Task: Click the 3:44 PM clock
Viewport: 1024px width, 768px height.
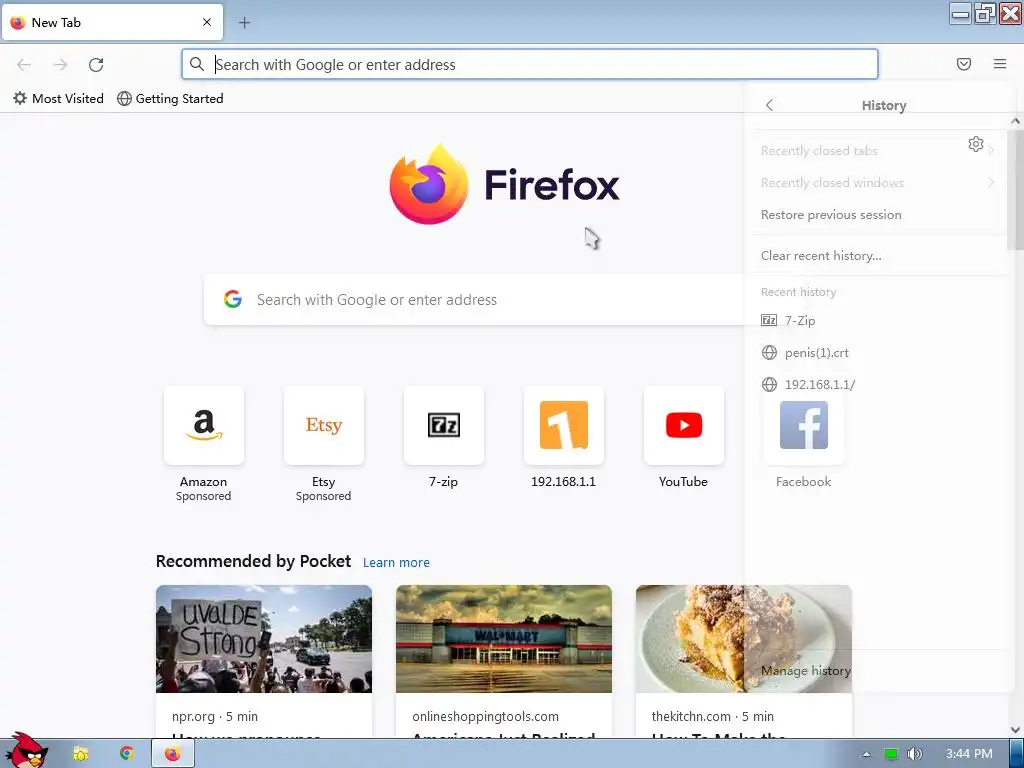Action: [969, 754]
